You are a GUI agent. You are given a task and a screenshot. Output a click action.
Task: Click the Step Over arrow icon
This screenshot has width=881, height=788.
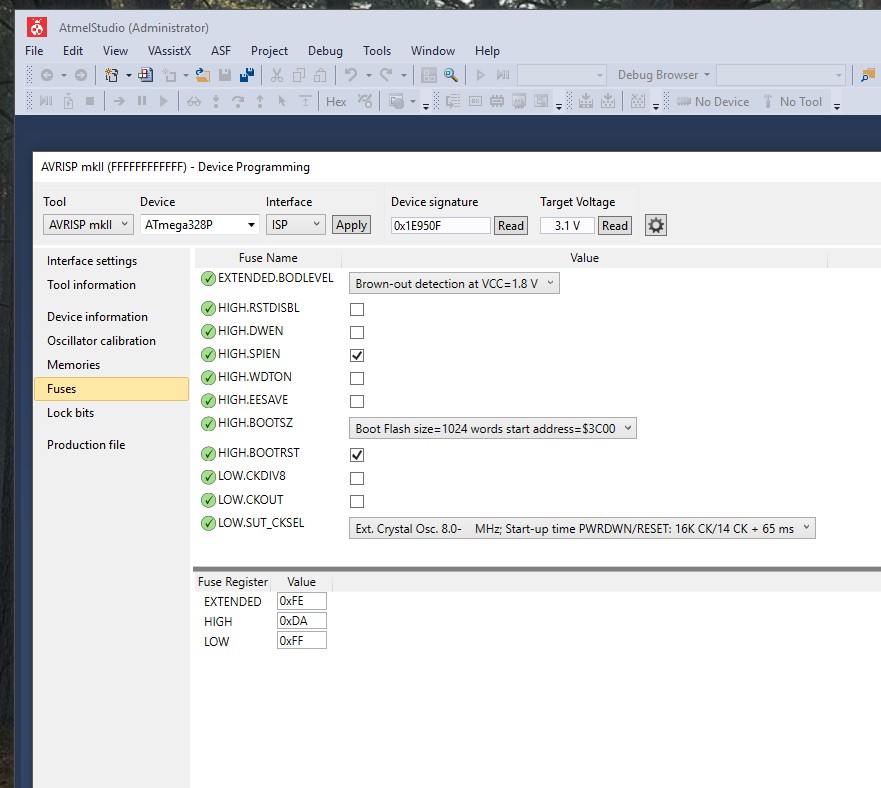238,102
